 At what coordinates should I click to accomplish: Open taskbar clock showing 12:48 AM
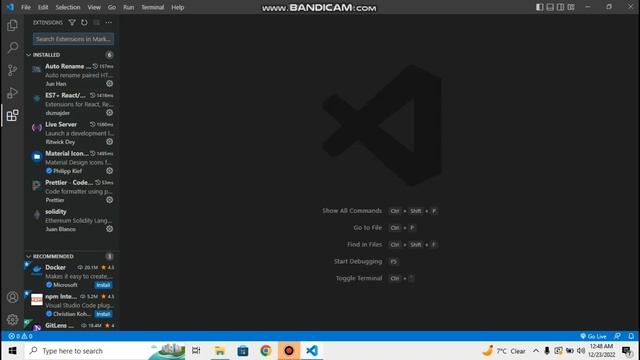[602, 351]
